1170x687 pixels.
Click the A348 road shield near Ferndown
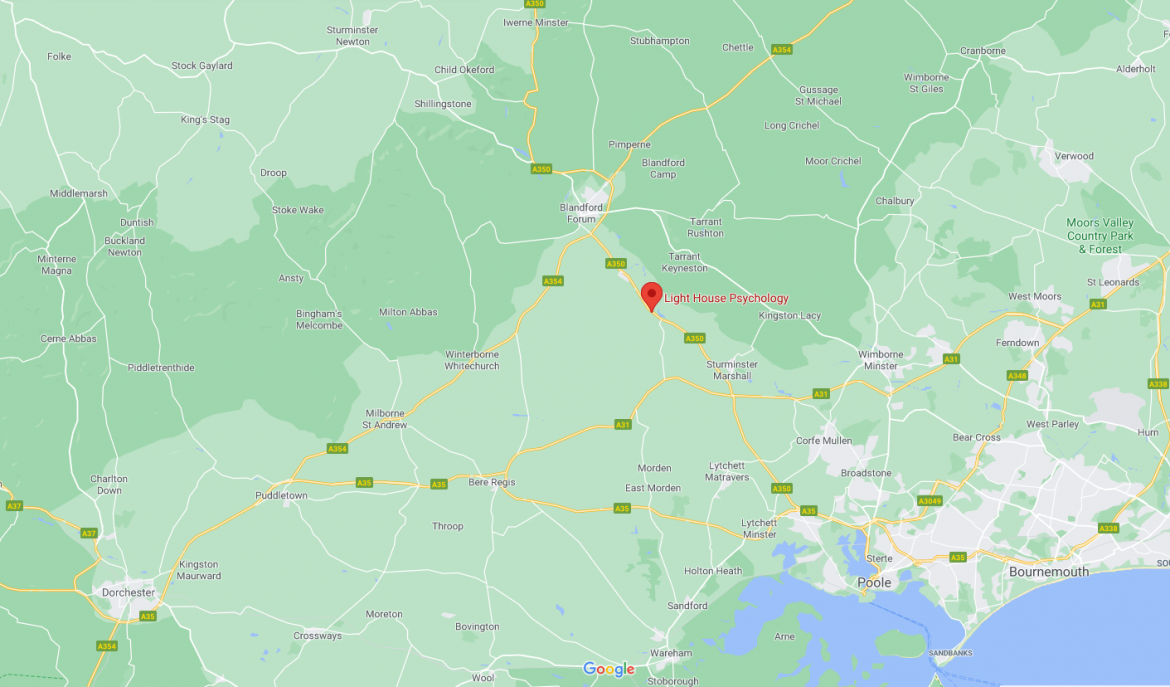tap(1017, 376)
